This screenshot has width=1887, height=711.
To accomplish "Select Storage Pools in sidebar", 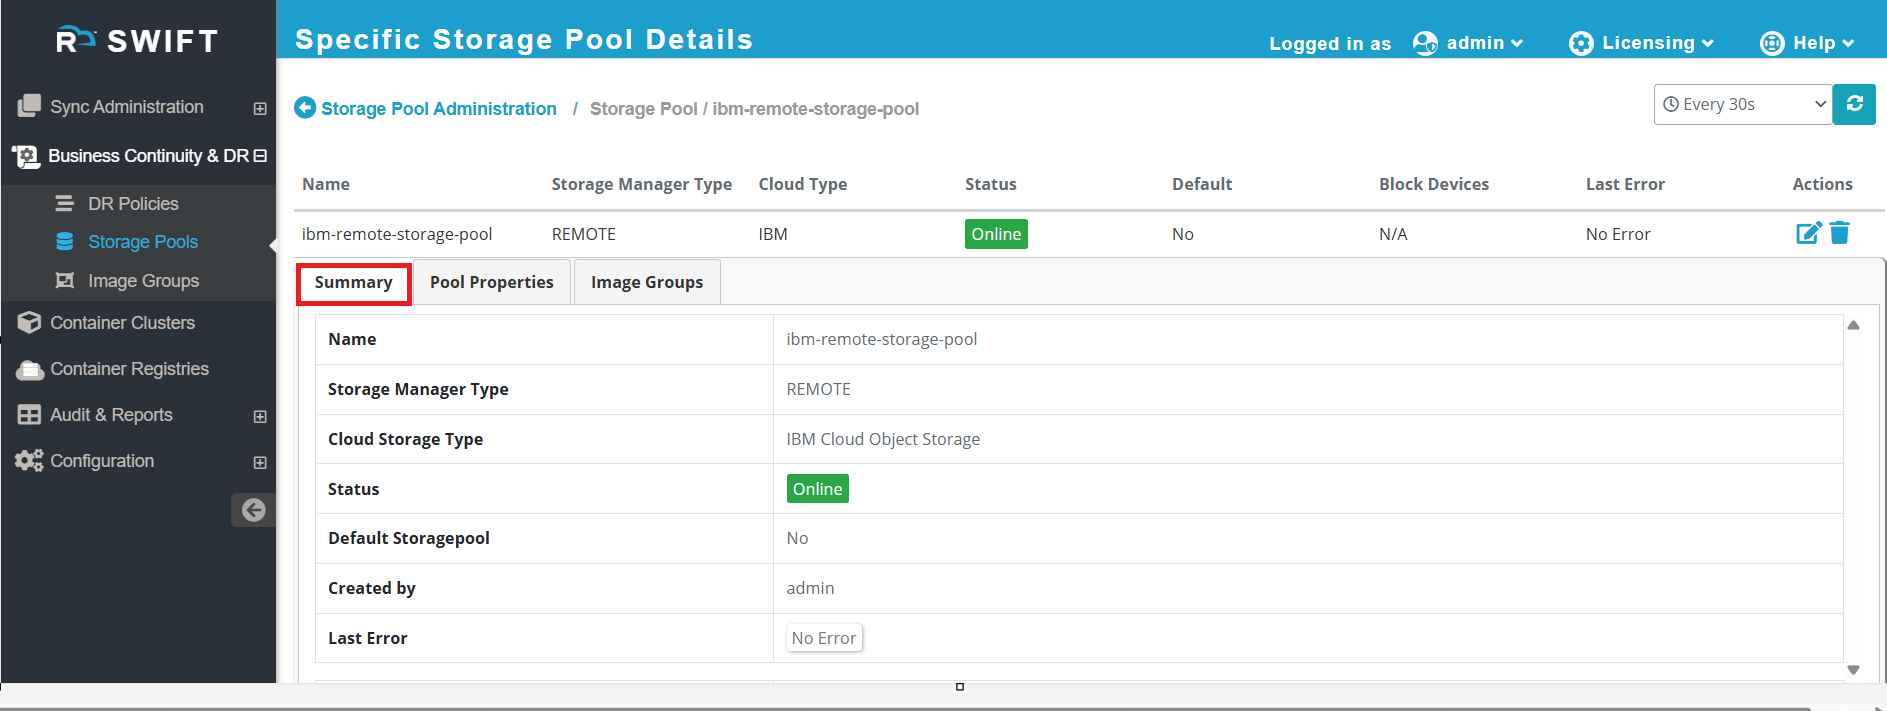I will 143,242.
